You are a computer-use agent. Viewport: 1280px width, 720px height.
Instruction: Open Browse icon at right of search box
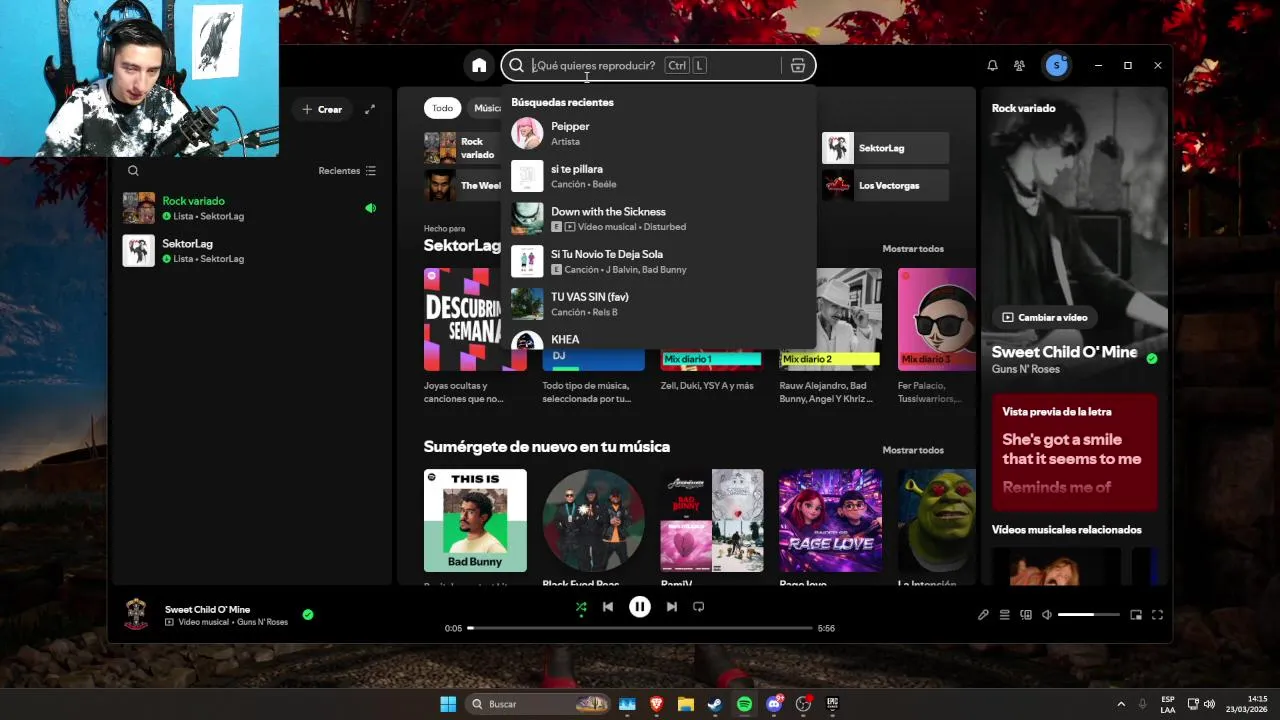(798, 66)
